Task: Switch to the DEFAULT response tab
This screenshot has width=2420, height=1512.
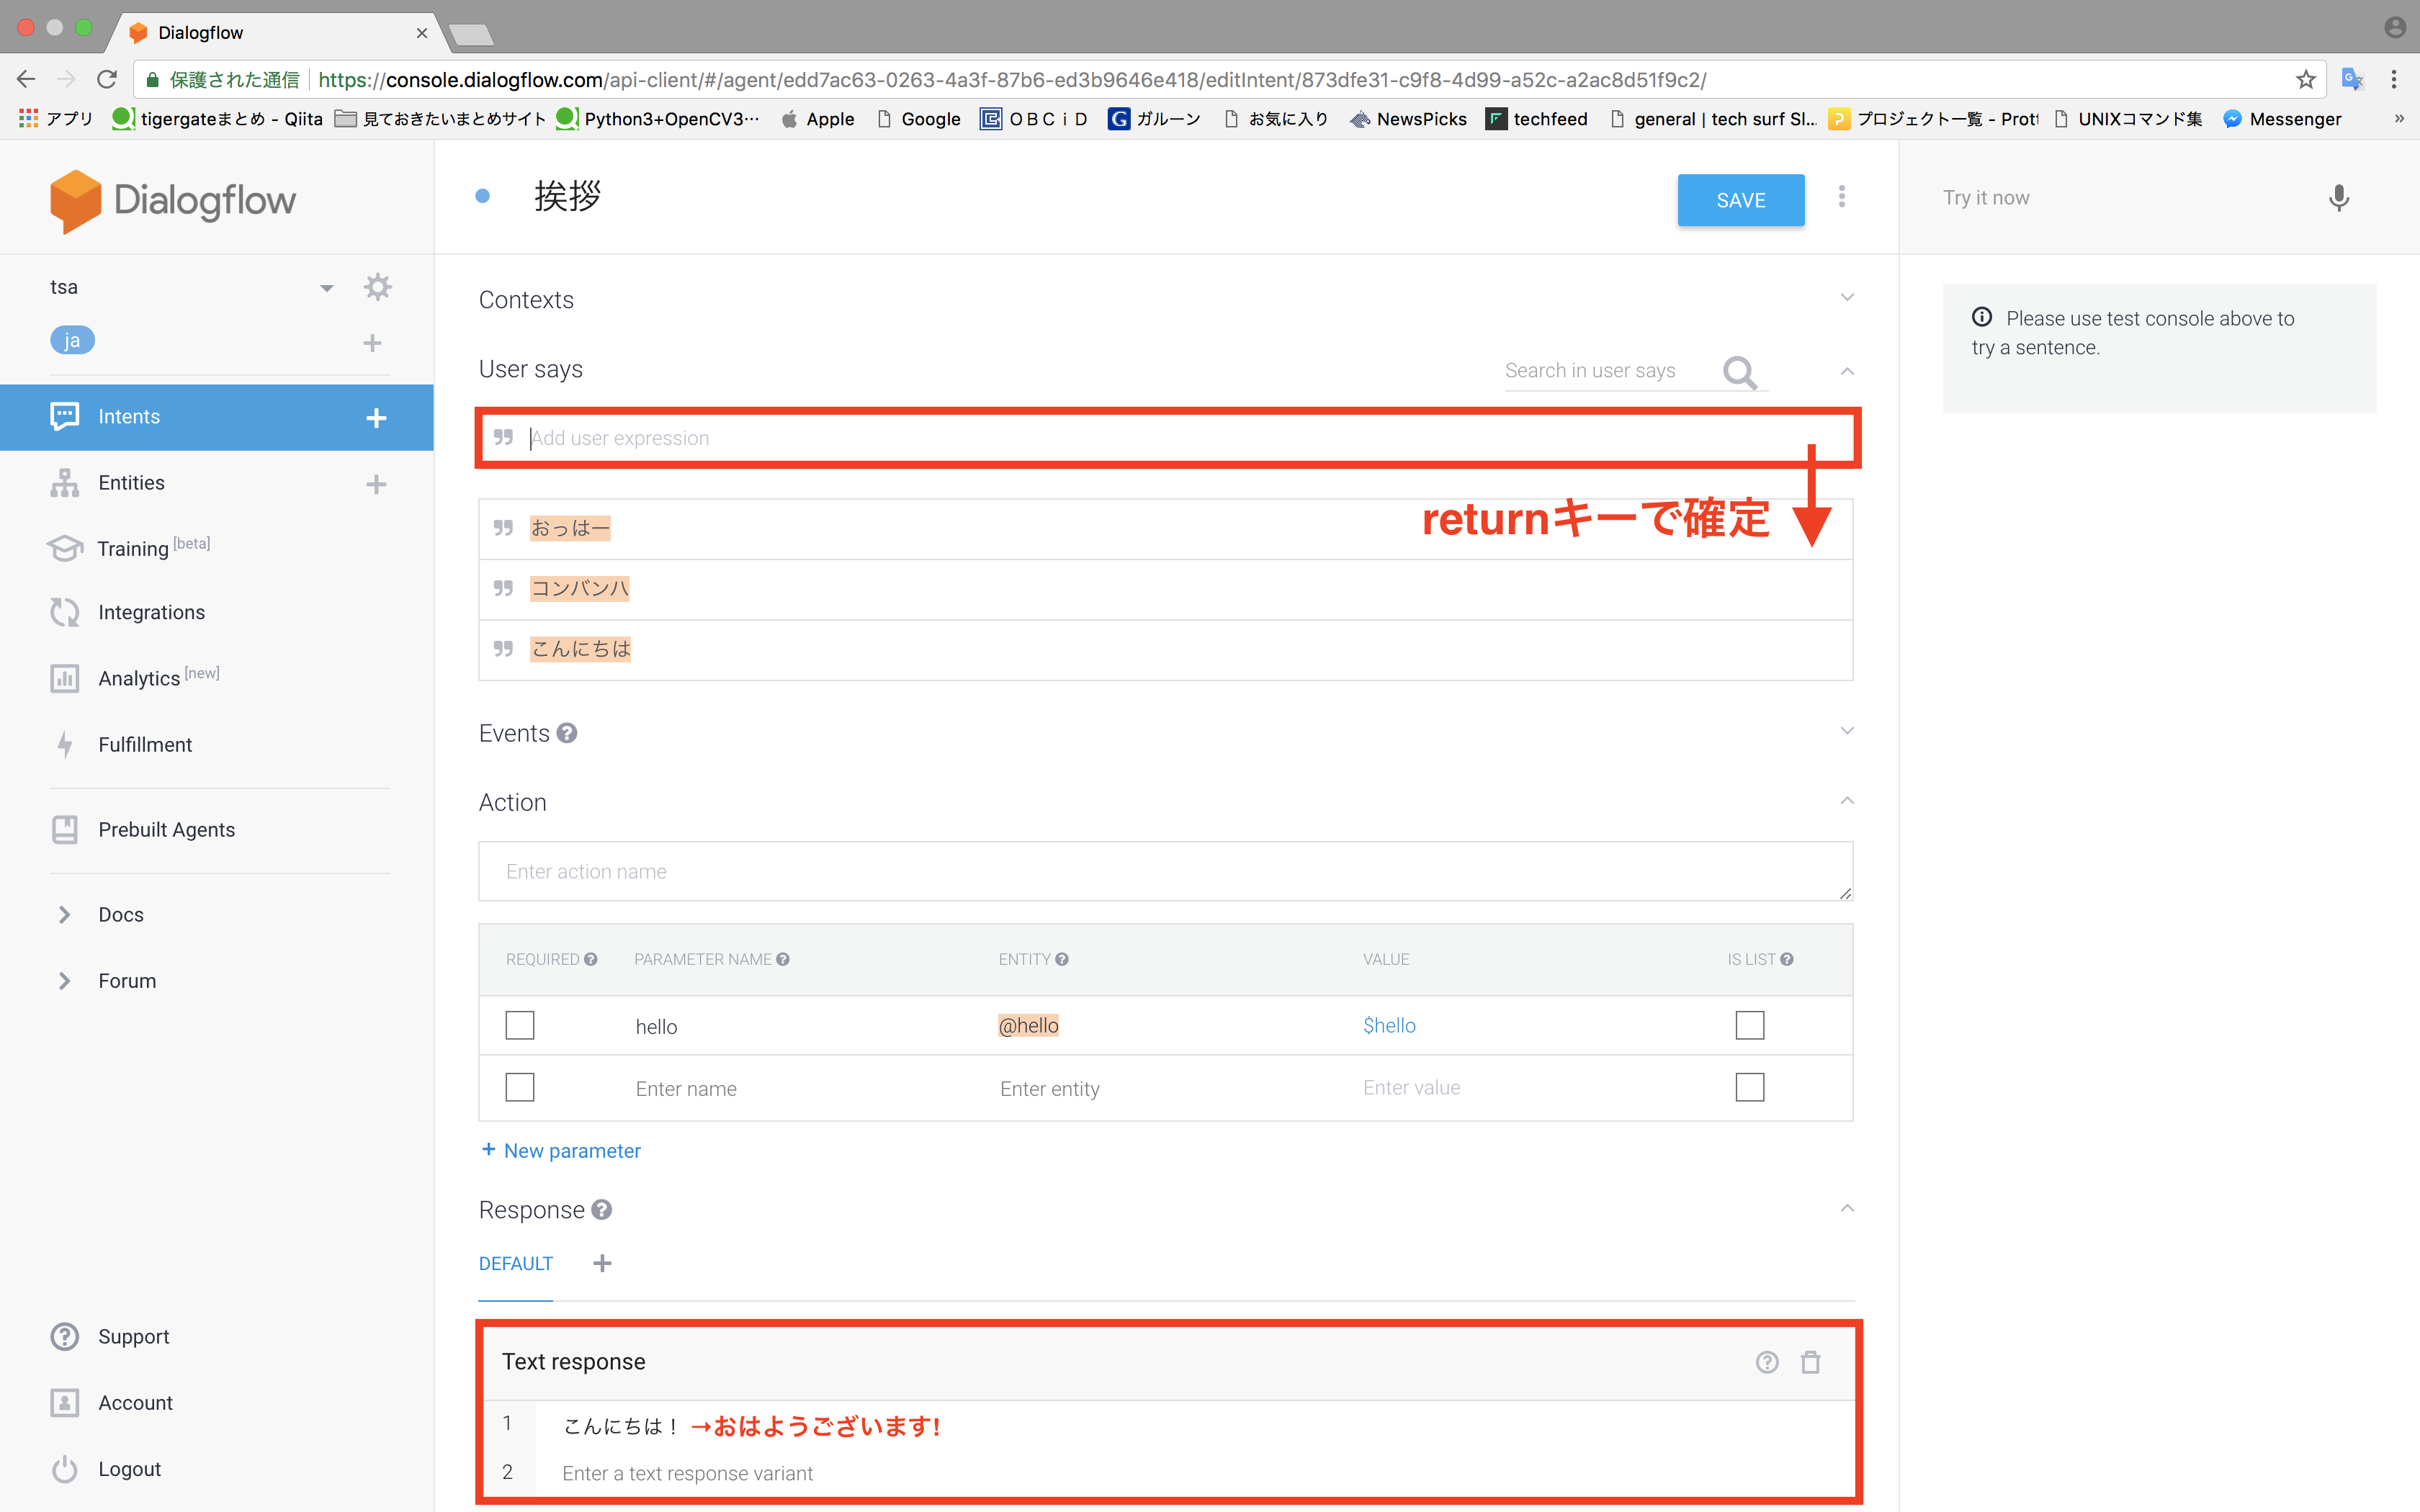Action: [516, 1263]
